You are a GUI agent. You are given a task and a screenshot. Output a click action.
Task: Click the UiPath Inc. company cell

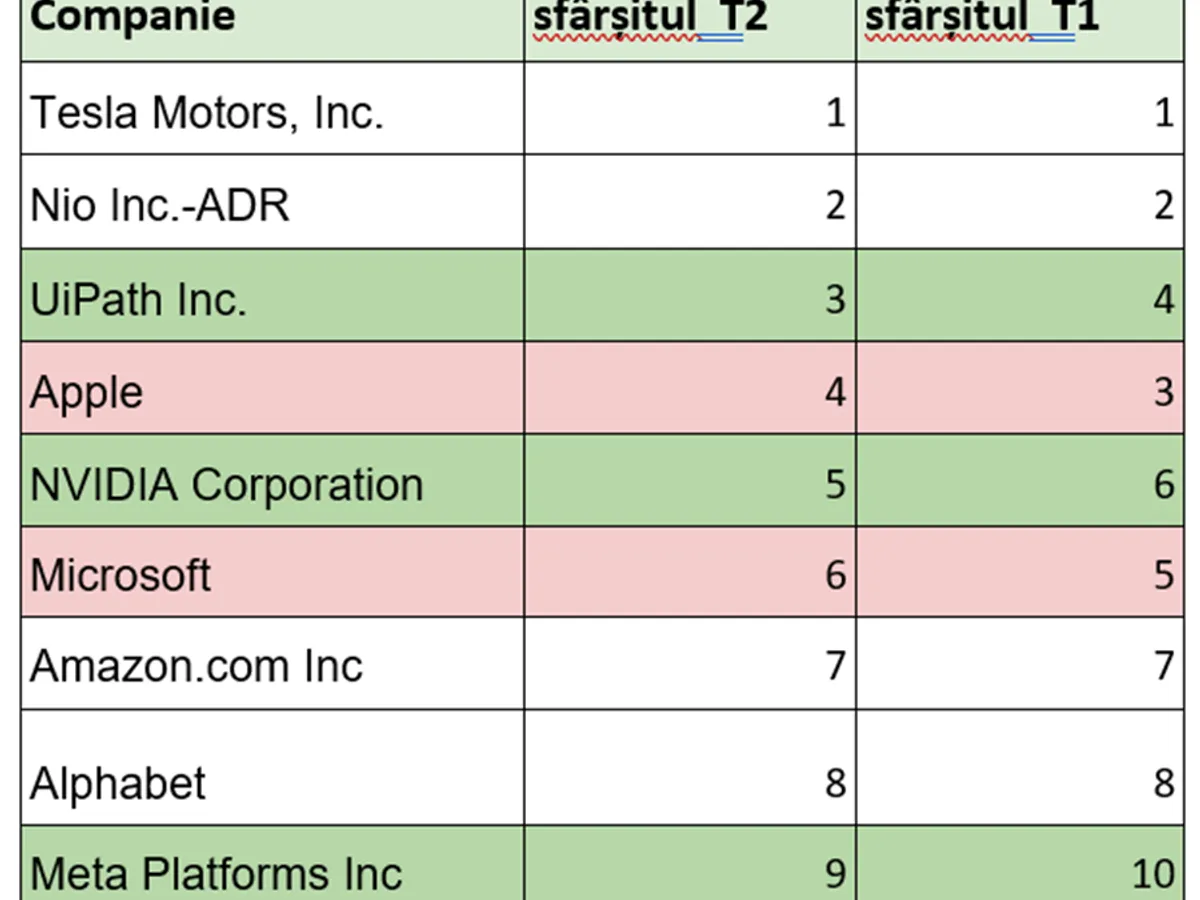pos(272,296)
